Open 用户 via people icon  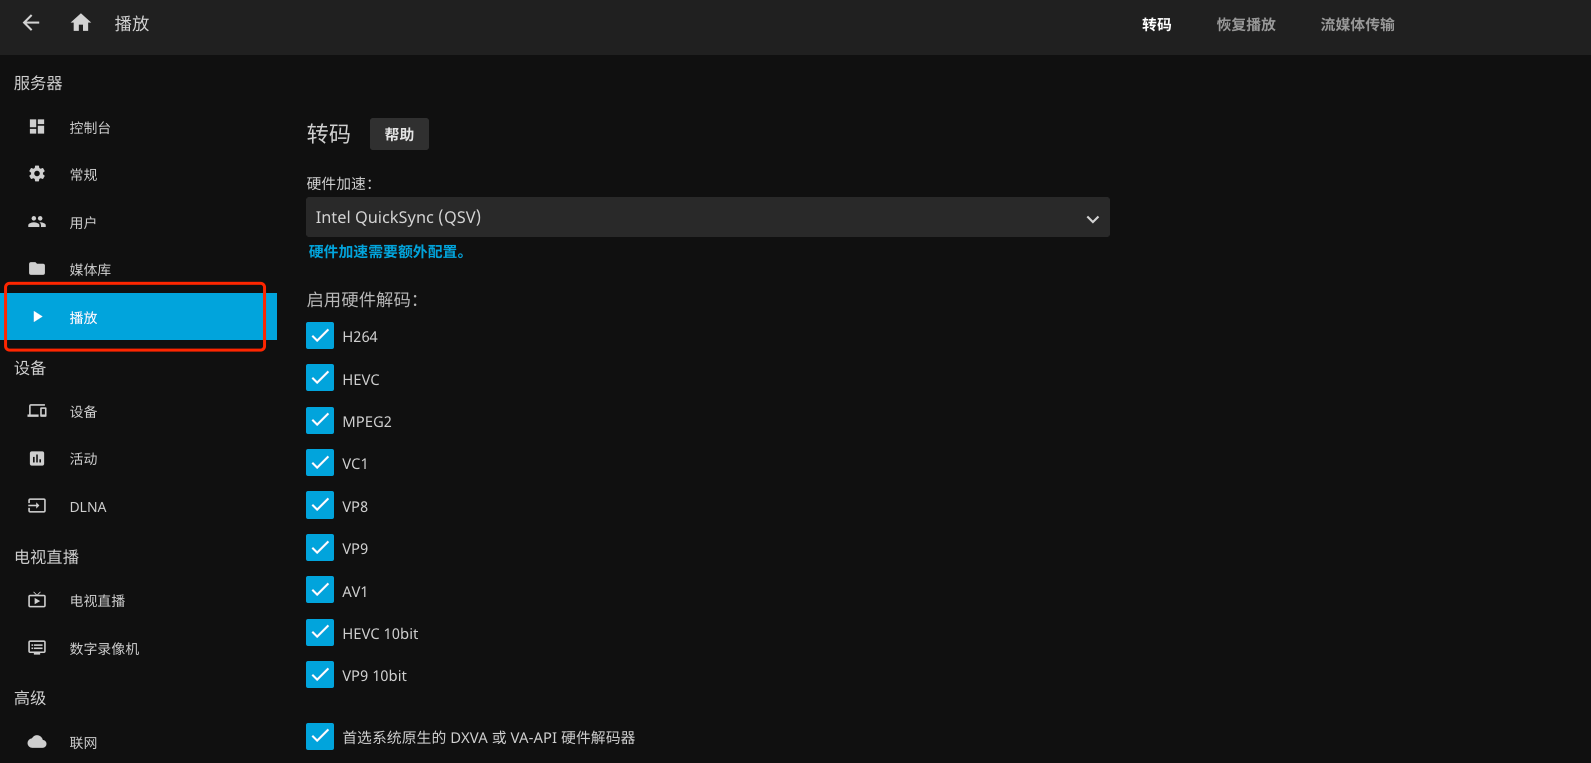(x=37, y=222)
